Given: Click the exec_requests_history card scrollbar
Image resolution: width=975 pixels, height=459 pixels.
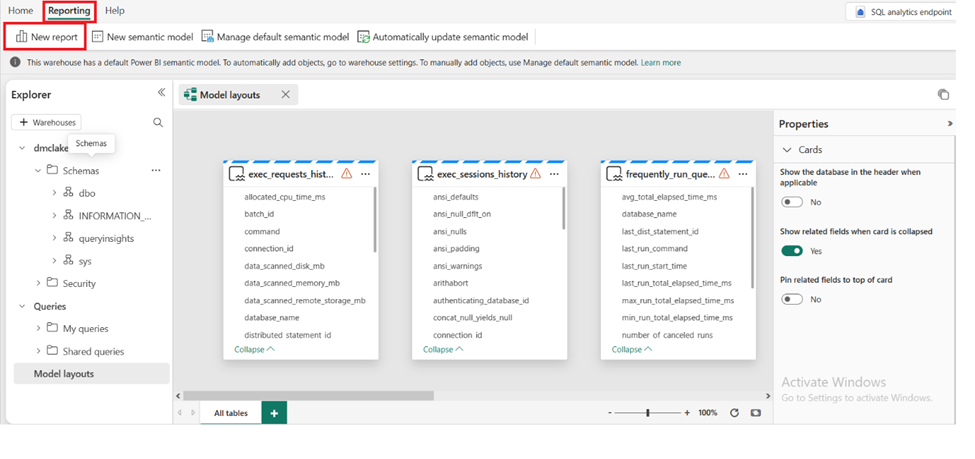Looking at the screenshot, I should coord(375,220).
